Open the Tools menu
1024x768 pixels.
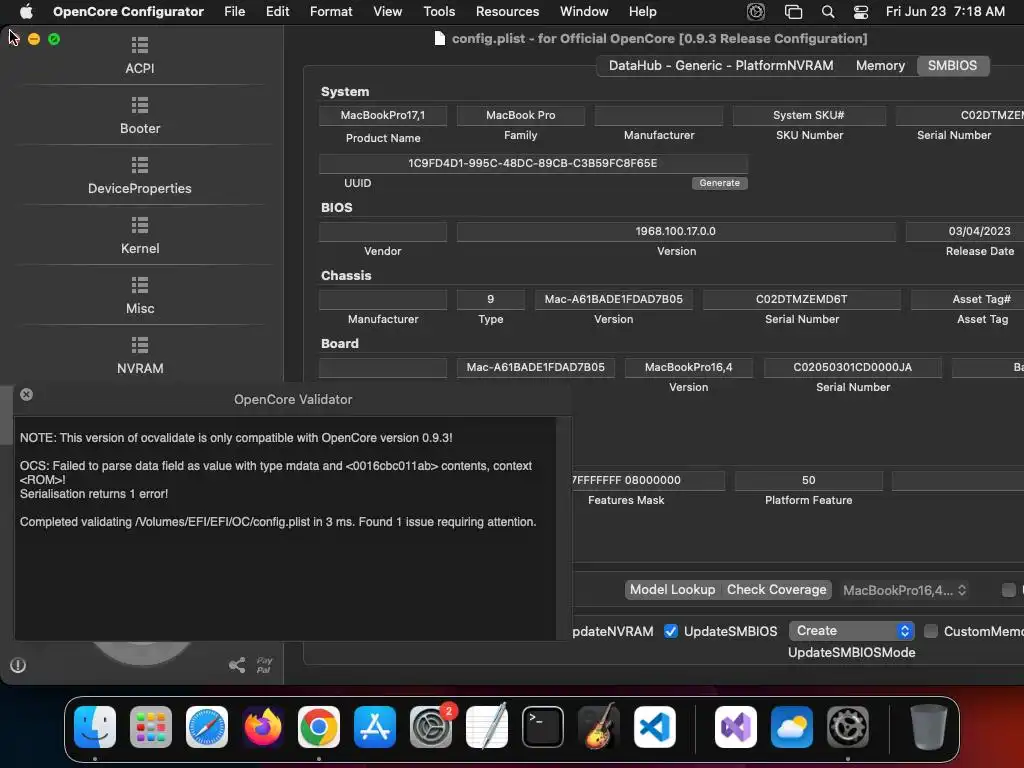(439, 12)
